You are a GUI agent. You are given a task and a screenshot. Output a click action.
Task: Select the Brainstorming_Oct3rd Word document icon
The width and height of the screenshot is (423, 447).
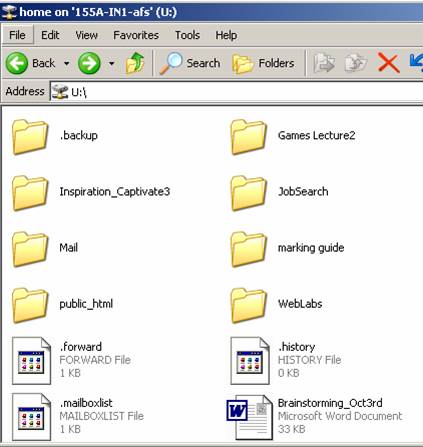[249, 417]
